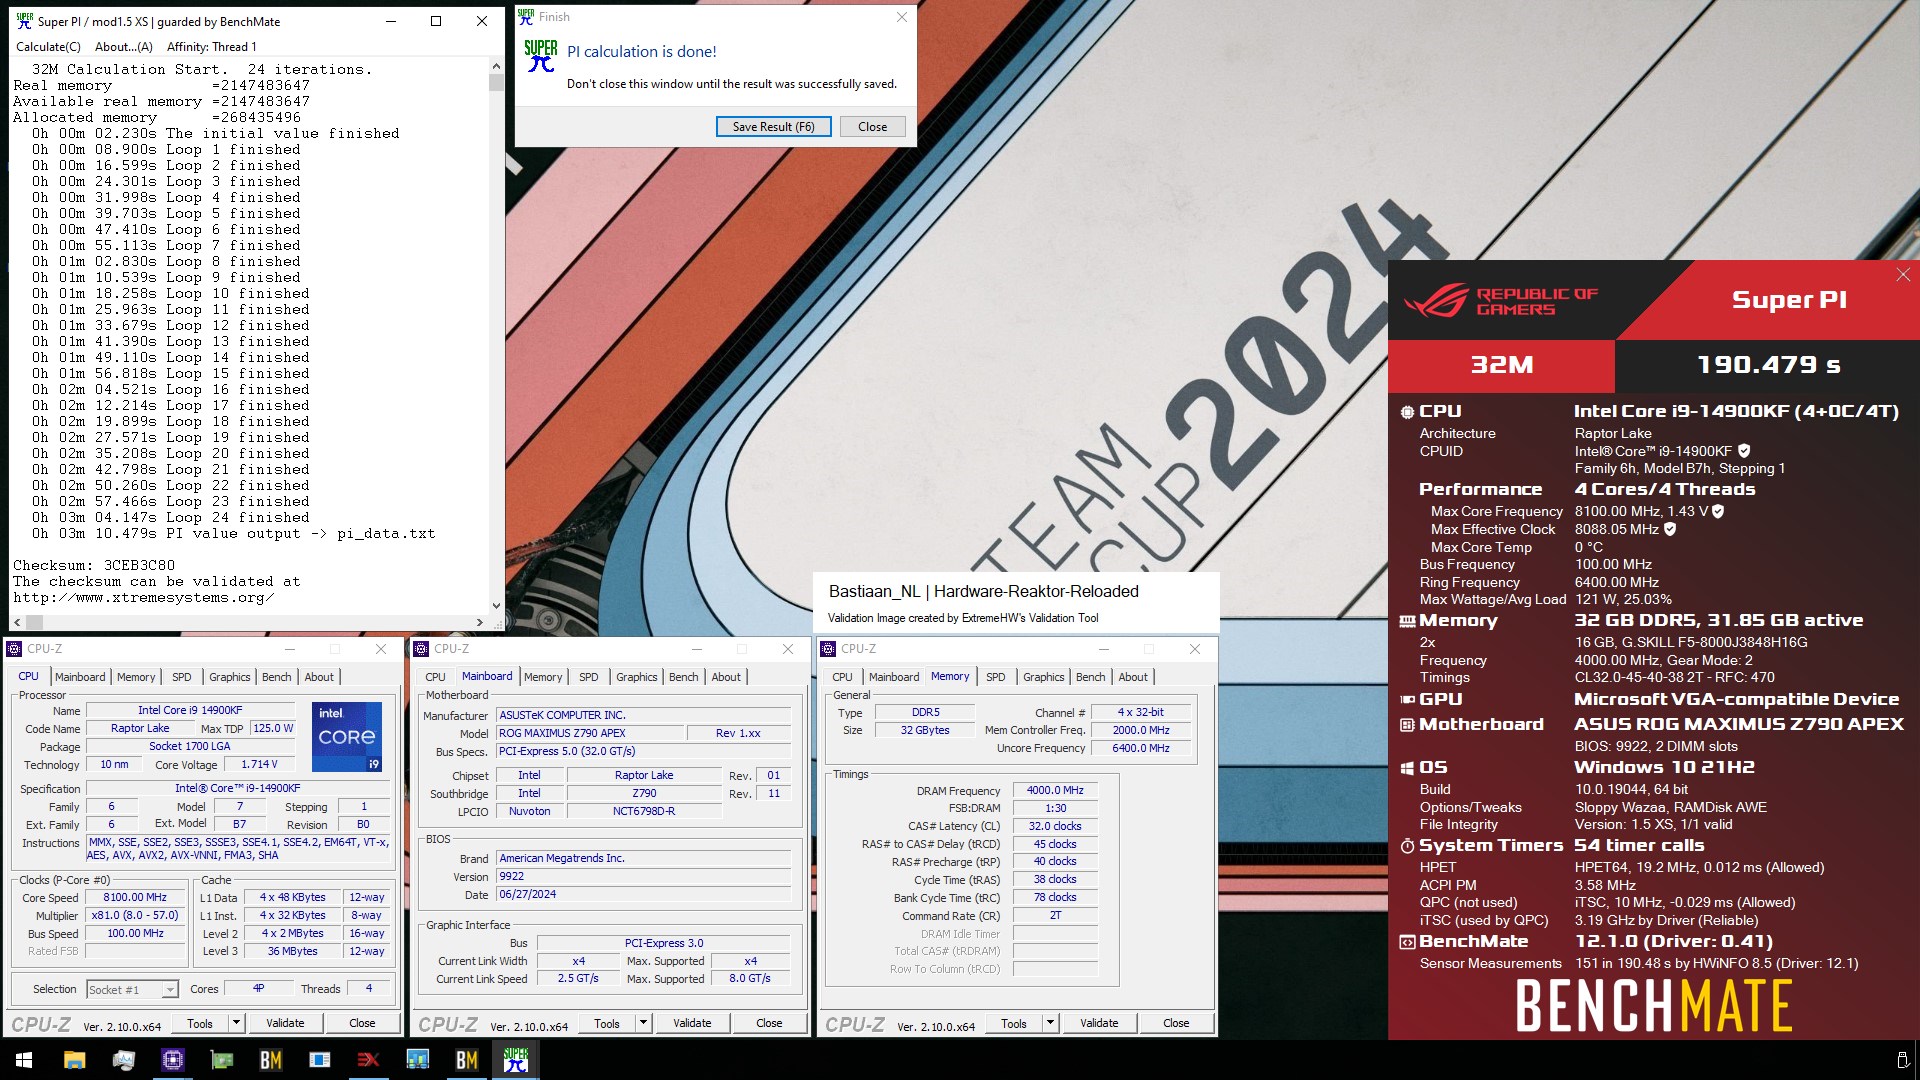Image resolution: width=1920 pixels, height=1080 pixels.
Task: Click the Memory section icon in BenchMate panel
Action: [1407, 621]
